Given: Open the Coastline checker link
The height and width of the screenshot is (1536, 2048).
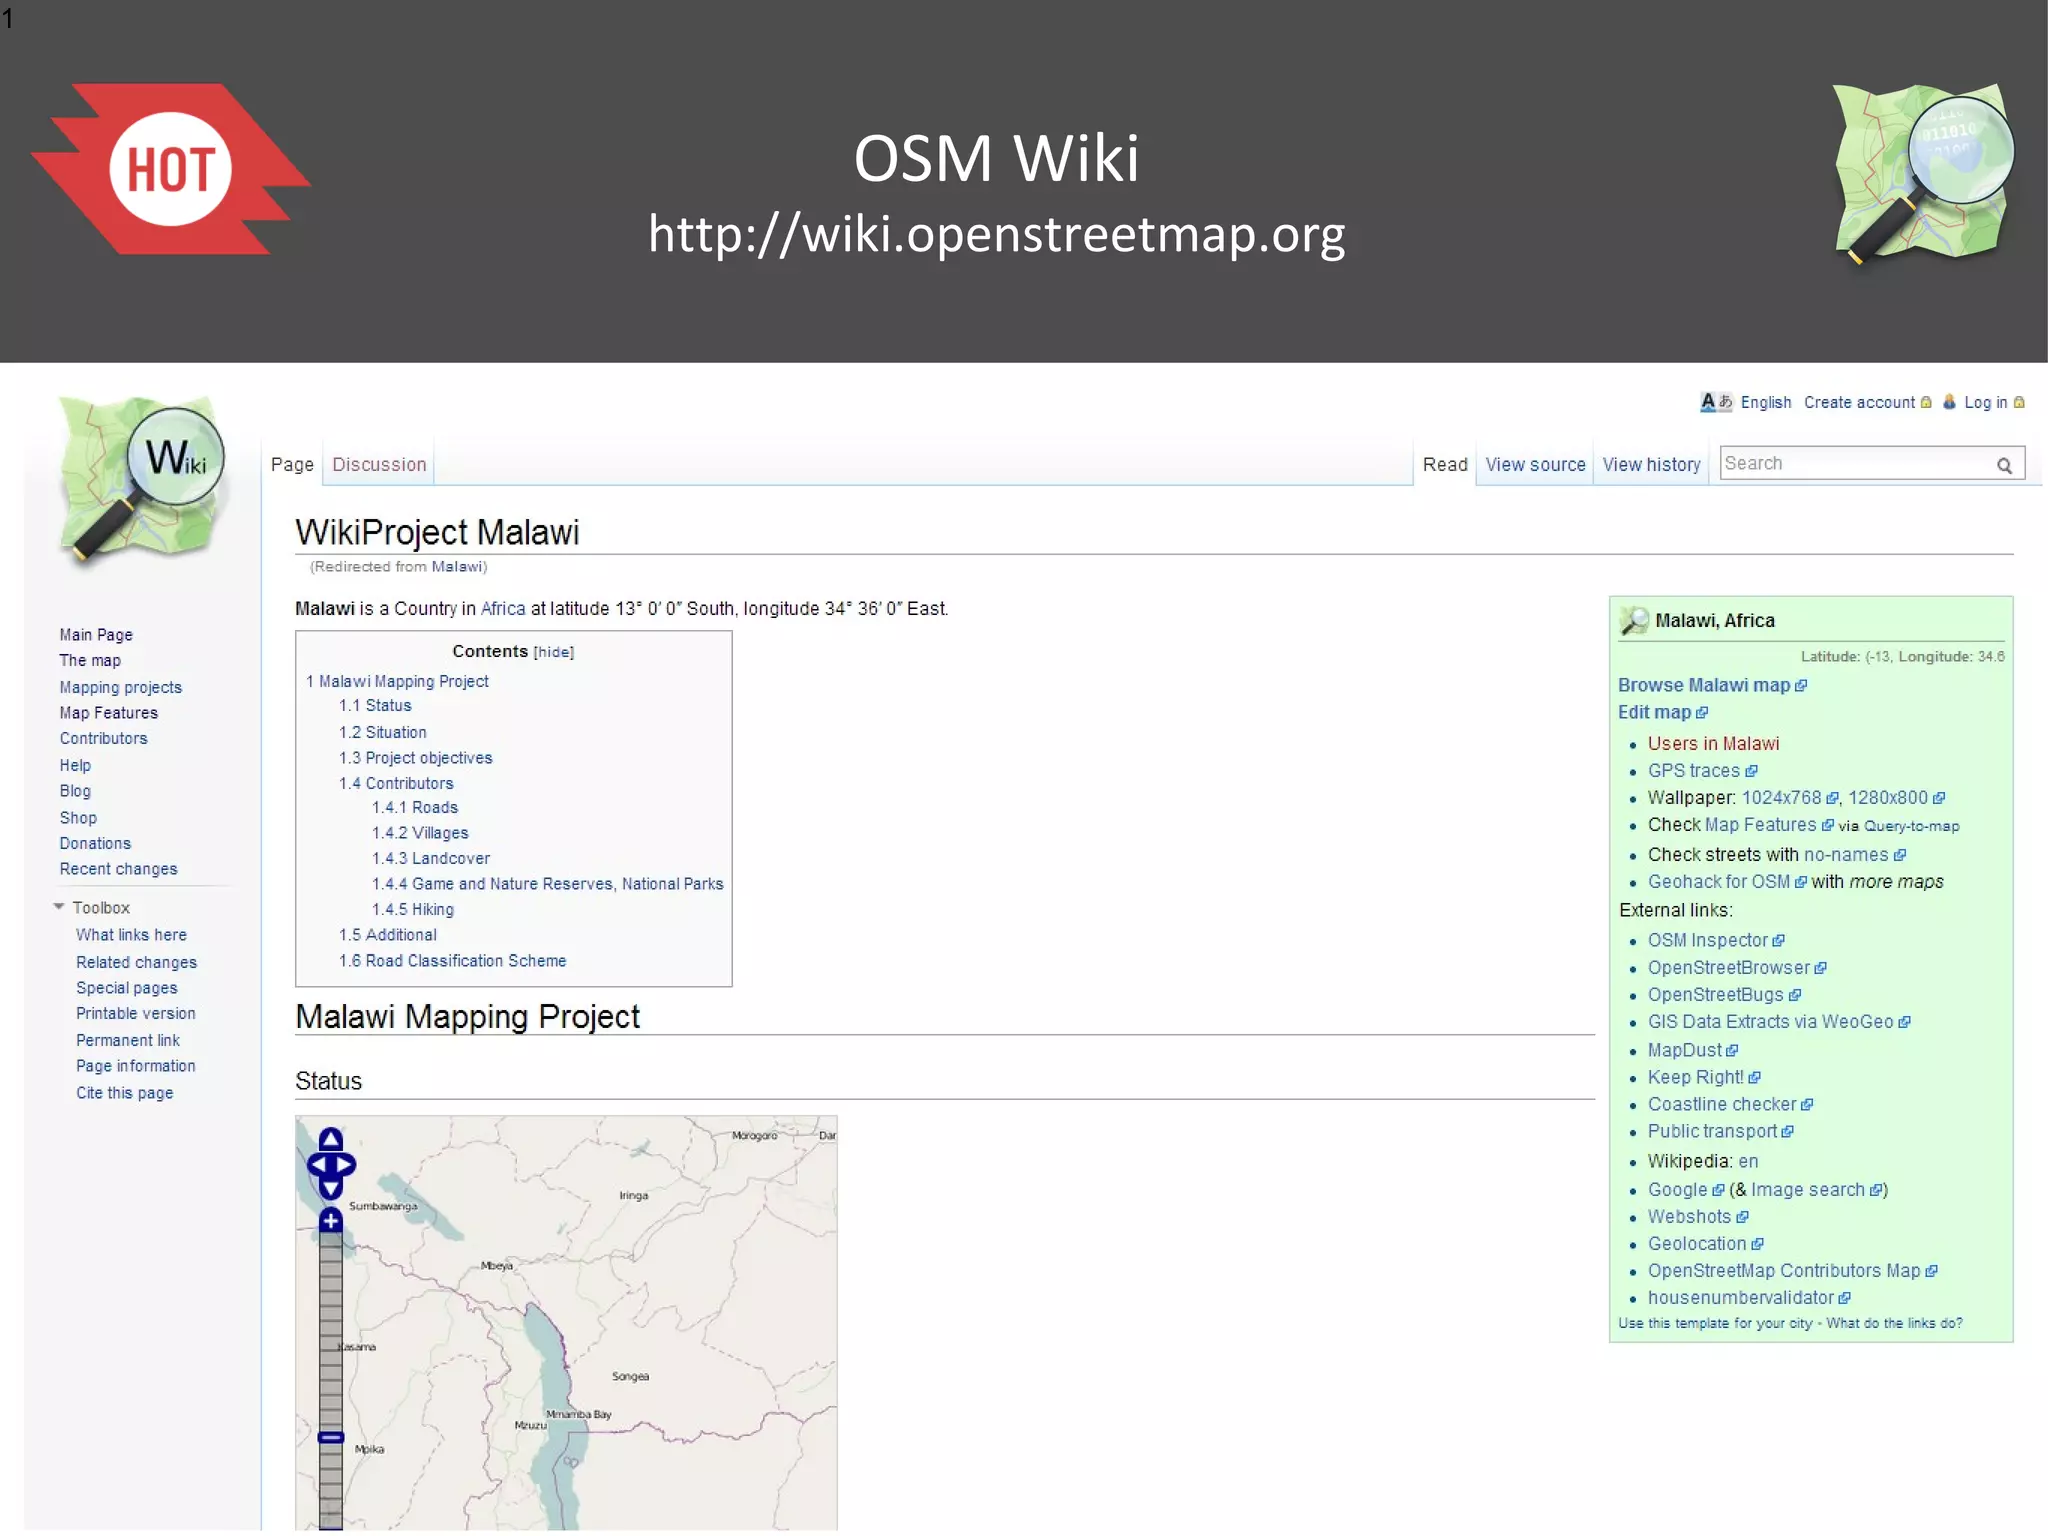Looking at the screenshot, I should coord(1721,1105).
